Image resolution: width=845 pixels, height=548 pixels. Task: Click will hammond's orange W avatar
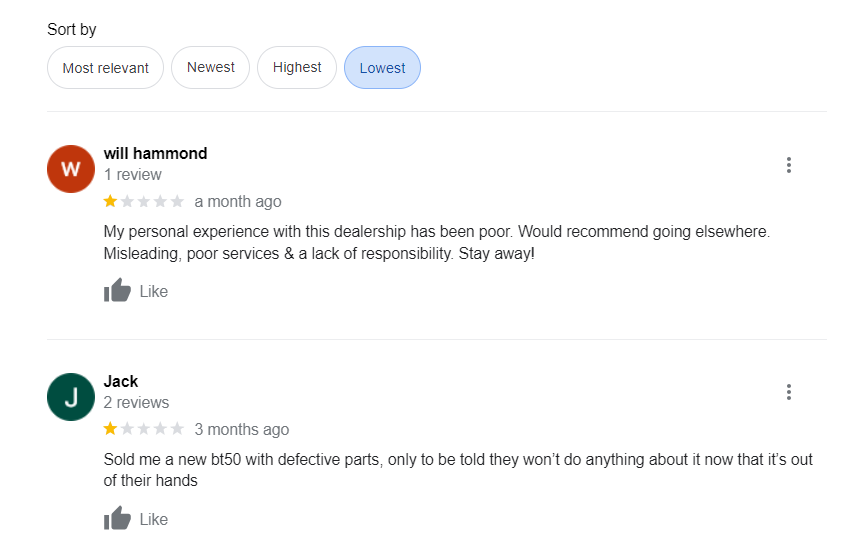click(x=71, y=169)
